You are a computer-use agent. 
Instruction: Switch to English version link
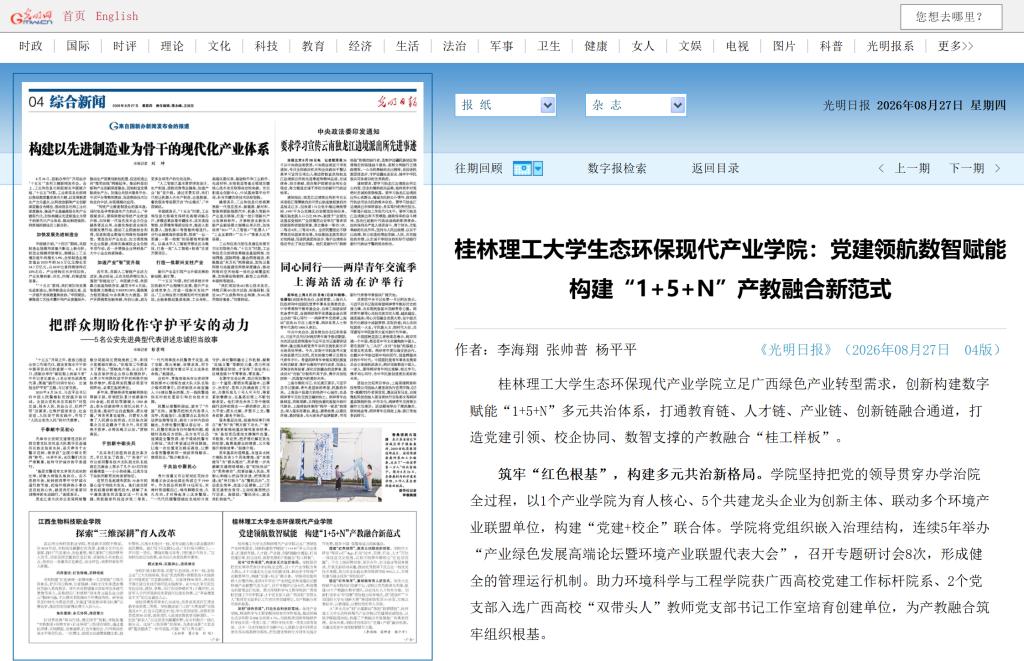tap(117, 16)
